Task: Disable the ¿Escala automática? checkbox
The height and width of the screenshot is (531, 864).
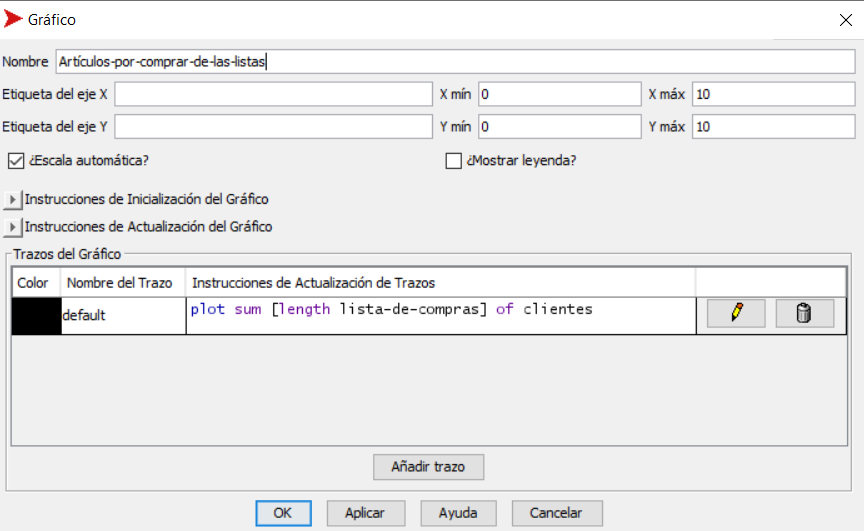Action: (x=15, y=160)
